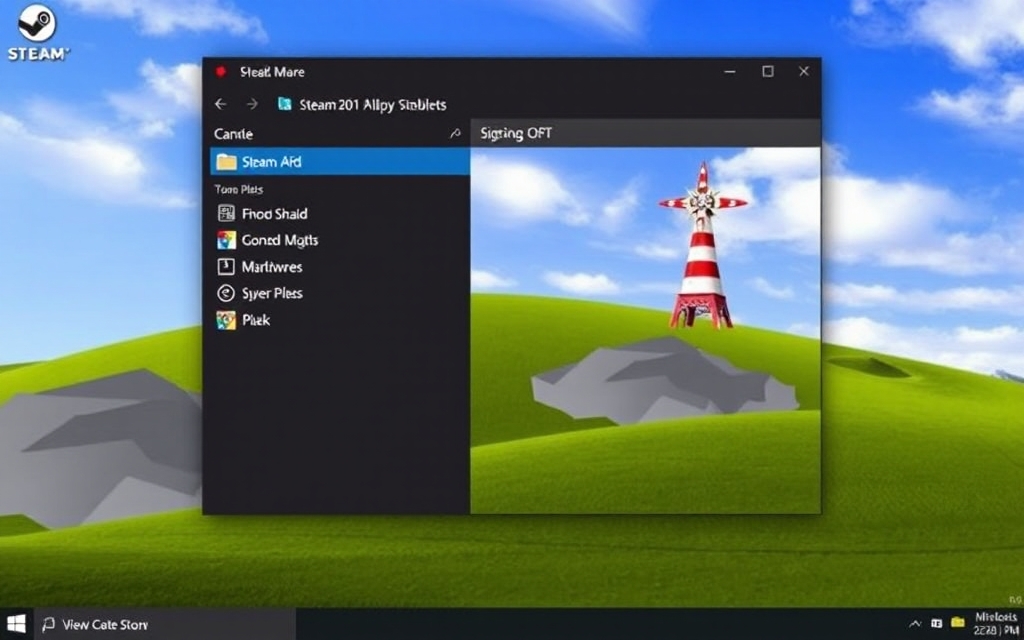Screen dimensions: 1024x640
Task: Expand the system tray hidden icons chevron
Action: click(x=915, y=624)
